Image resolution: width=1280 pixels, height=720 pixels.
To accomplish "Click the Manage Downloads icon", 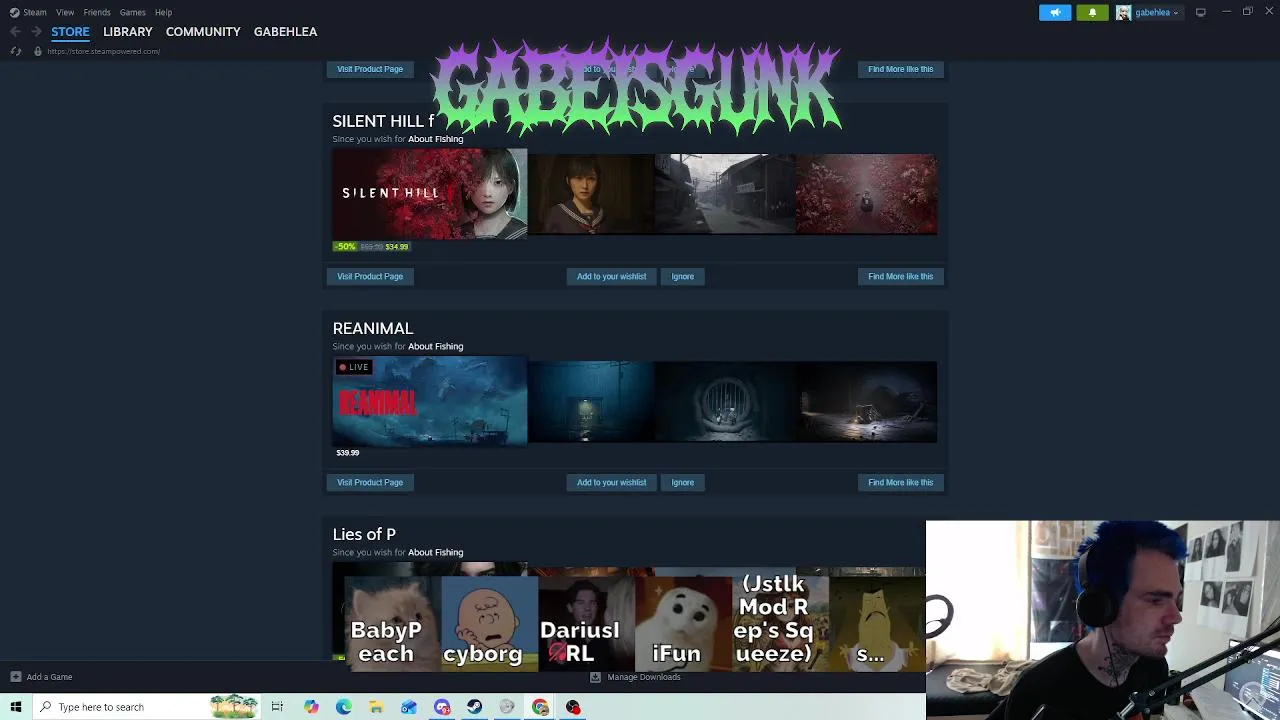I will [x=595, y=677].
